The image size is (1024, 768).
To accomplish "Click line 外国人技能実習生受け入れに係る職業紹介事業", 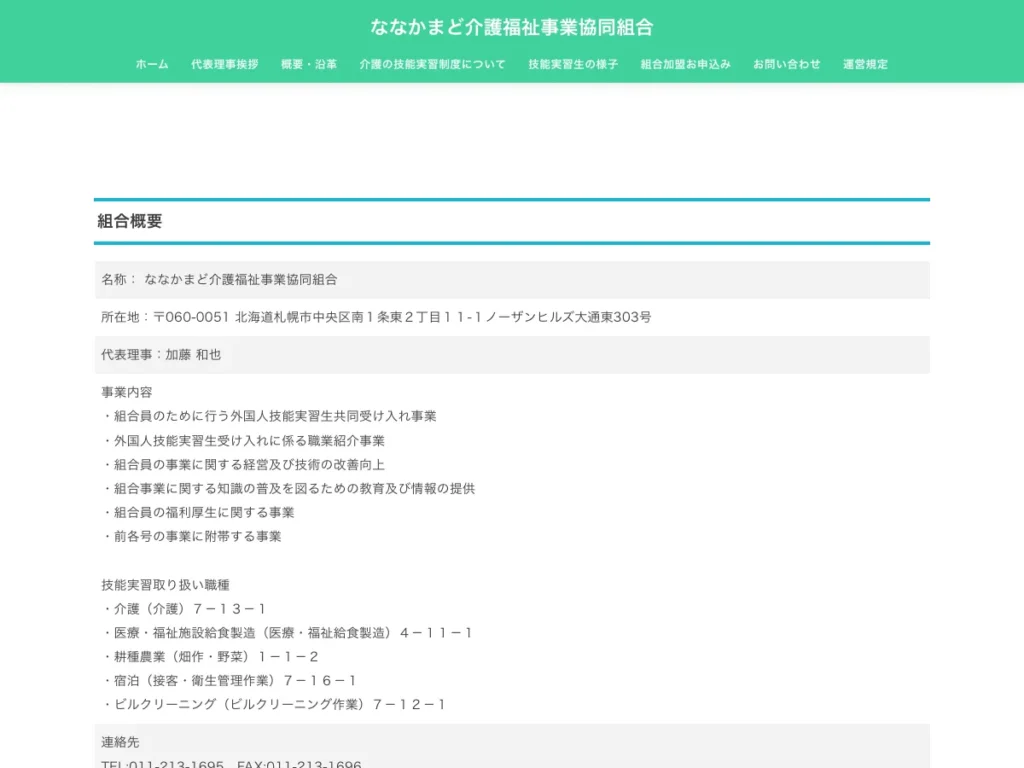I will click(244, 441).
